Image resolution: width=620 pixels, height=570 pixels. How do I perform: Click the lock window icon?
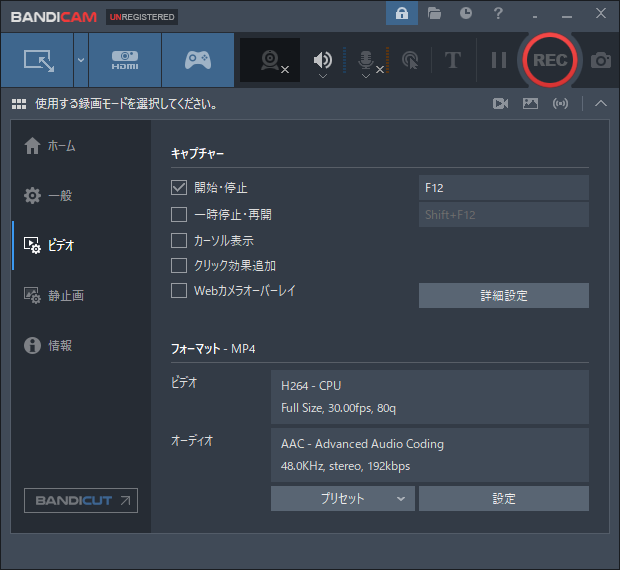[x=402, y=13]
